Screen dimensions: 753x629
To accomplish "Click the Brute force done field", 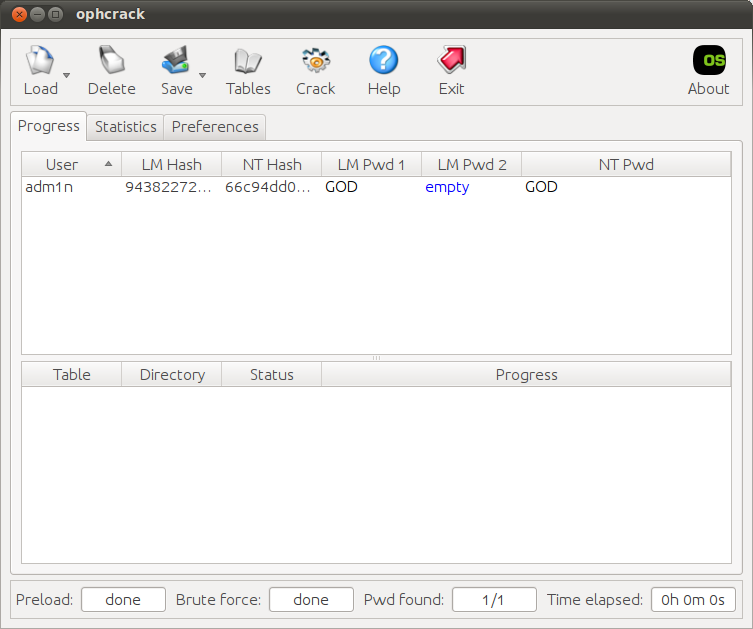I will [x=311, y=600].
